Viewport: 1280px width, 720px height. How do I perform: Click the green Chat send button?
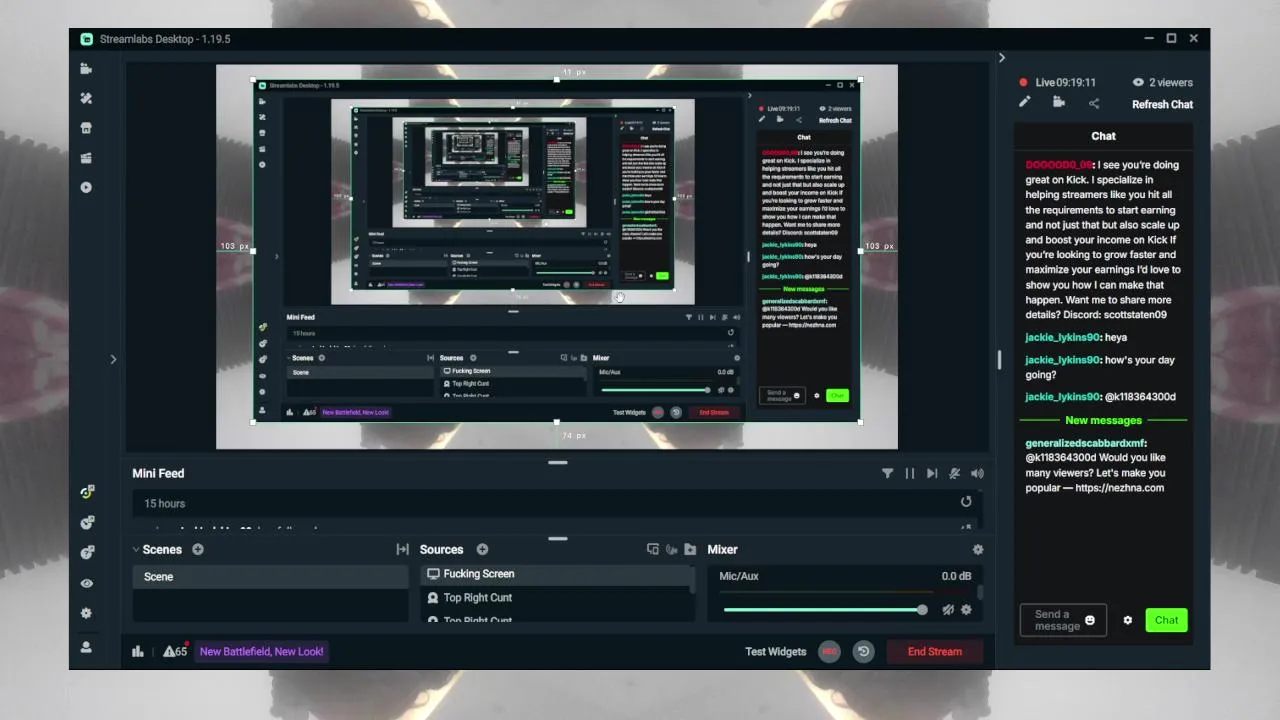1166,620
